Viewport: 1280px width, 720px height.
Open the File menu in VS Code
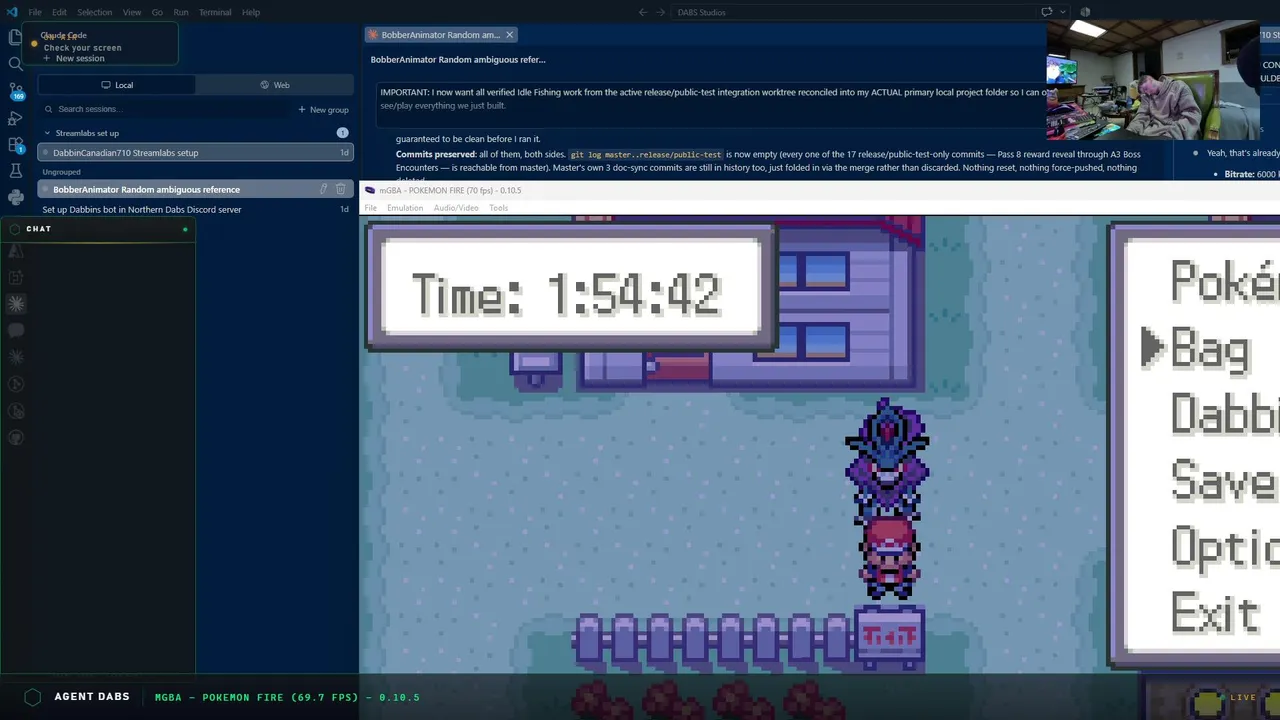coord(35,12)
